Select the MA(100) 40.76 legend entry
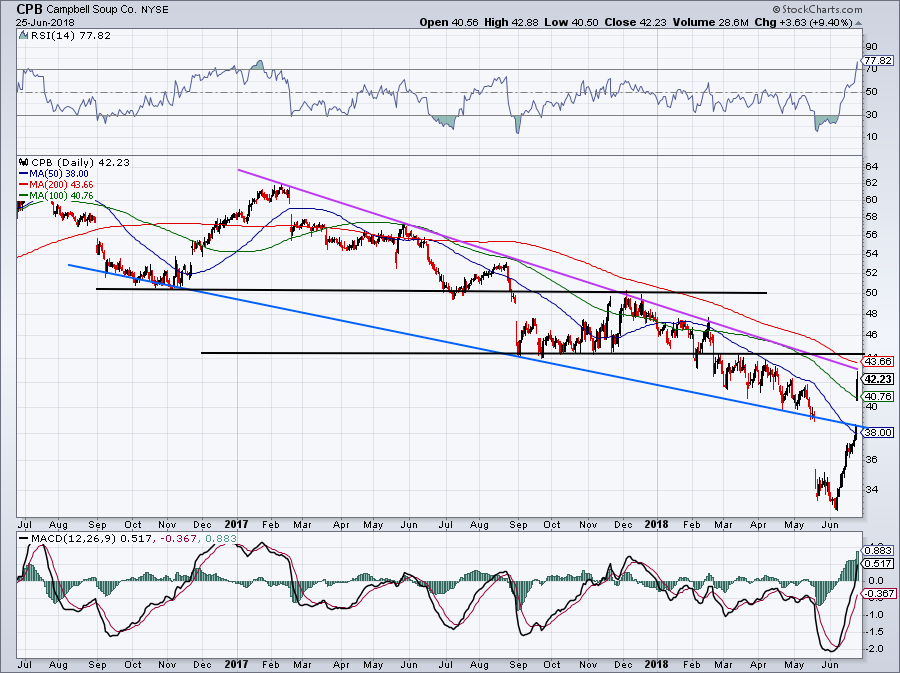Image resolution: width=900 pixels, height=673 pixels. point(56,196)
